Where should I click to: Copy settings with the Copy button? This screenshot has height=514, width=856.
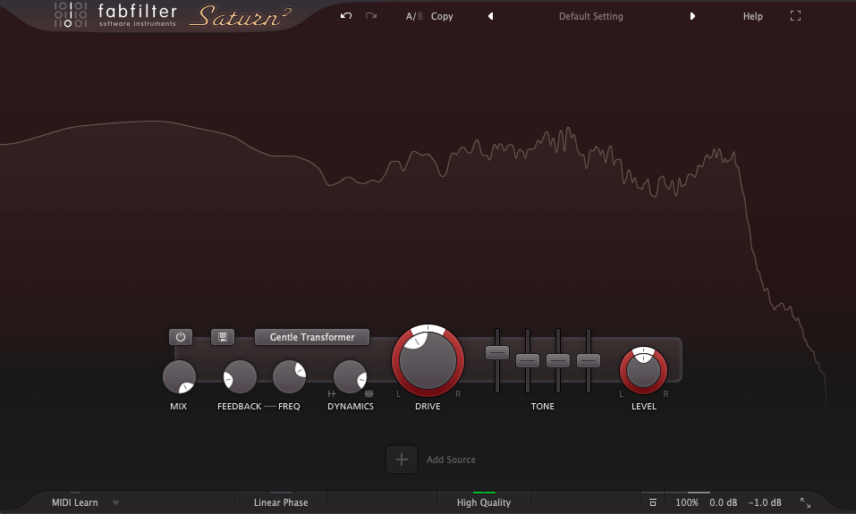pyautogui.click(x=442, y=16)
